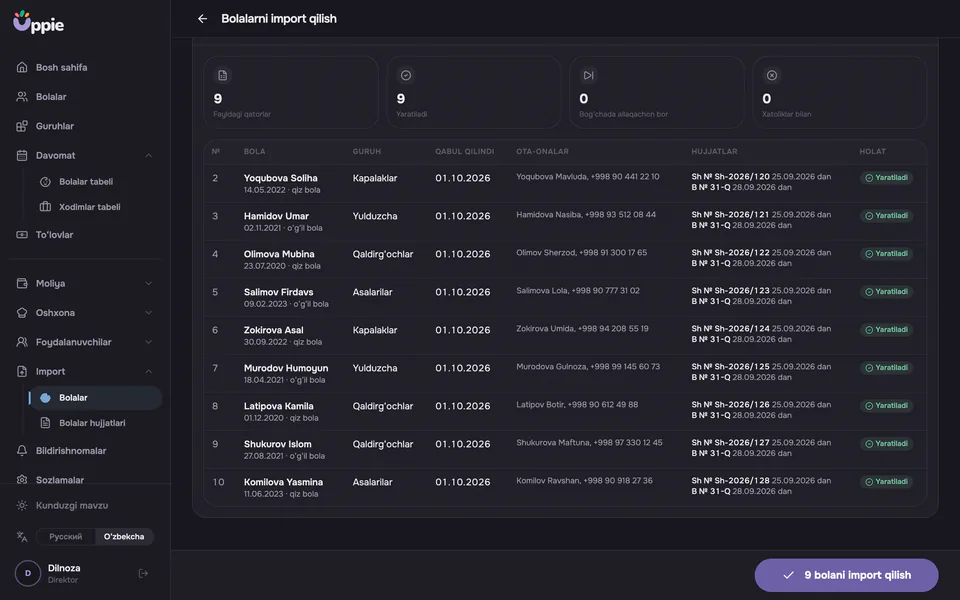The height and width of the screenshot is (600, 960).
Task: Click the Xodimlar tabeli briefcase icon
Action: pos(45,207)
